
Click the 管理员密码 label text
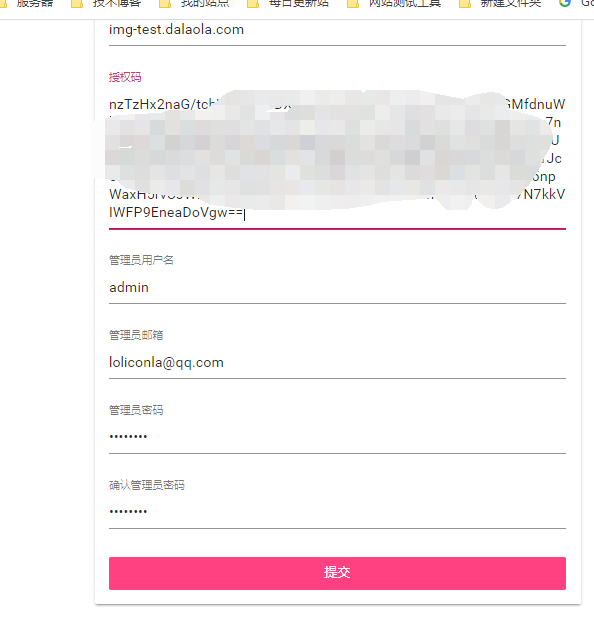136,410
